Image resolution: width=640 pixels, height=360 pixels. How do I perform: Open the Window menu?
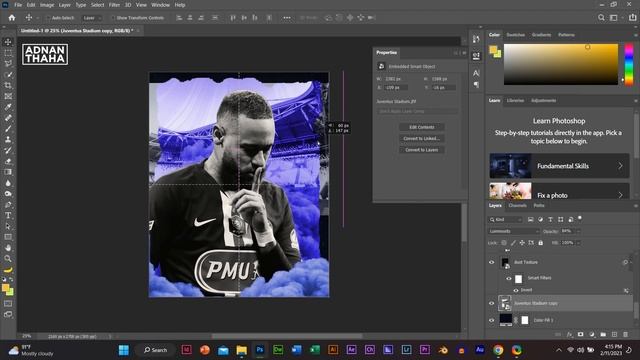coord(160,5)
